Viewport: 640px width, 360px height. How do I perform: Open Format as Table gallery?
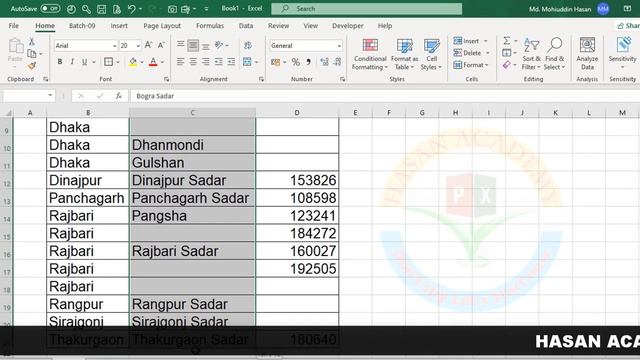pyautogui.click(x=404, y=54)
